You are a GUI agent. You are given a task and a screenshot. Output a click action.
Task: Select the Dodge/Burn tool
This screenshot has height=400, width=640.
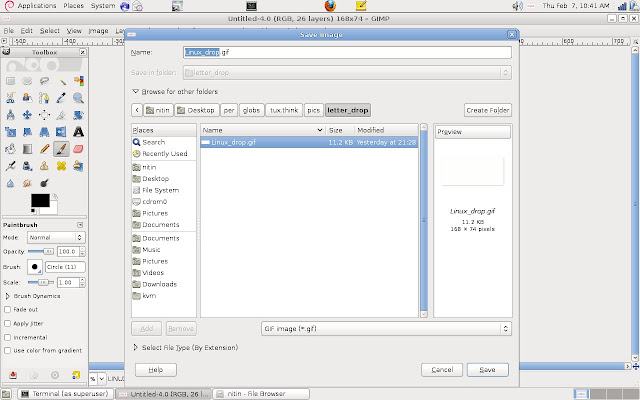click(x=44, y=183)
